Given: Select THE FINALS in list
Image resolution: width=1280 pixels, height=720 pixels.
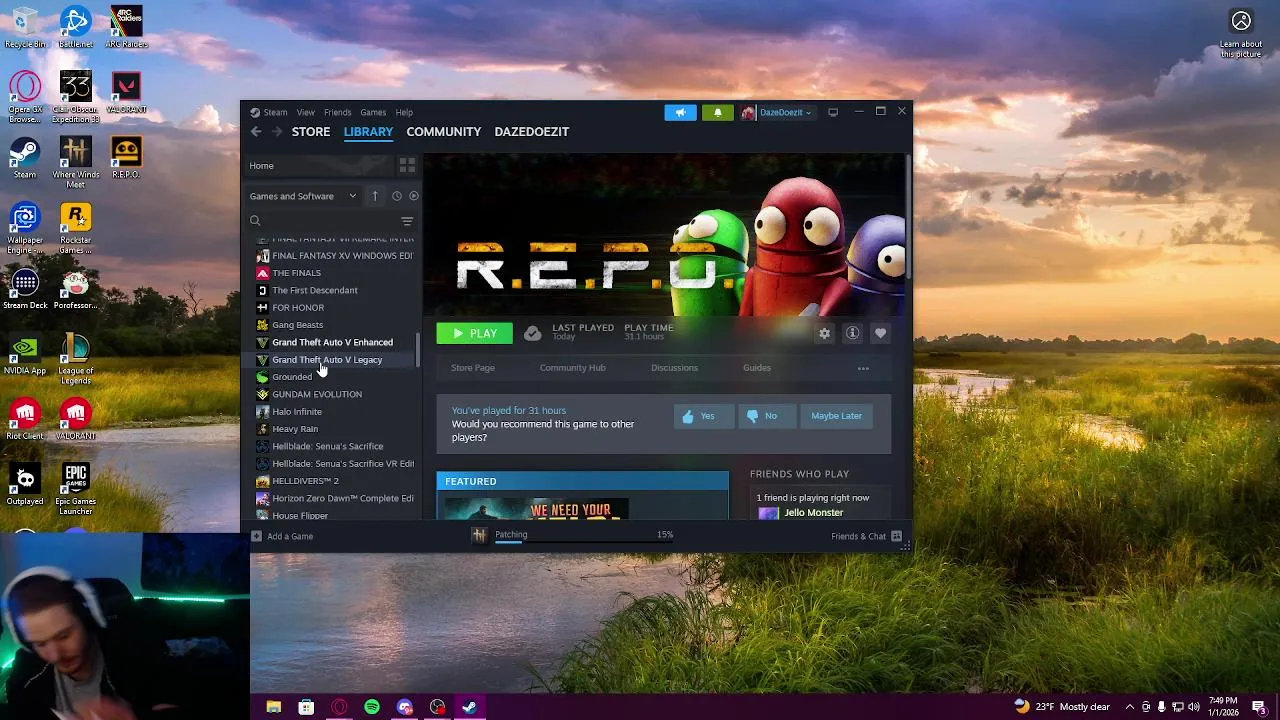Looking at the screenshot, I should point(296,273).
